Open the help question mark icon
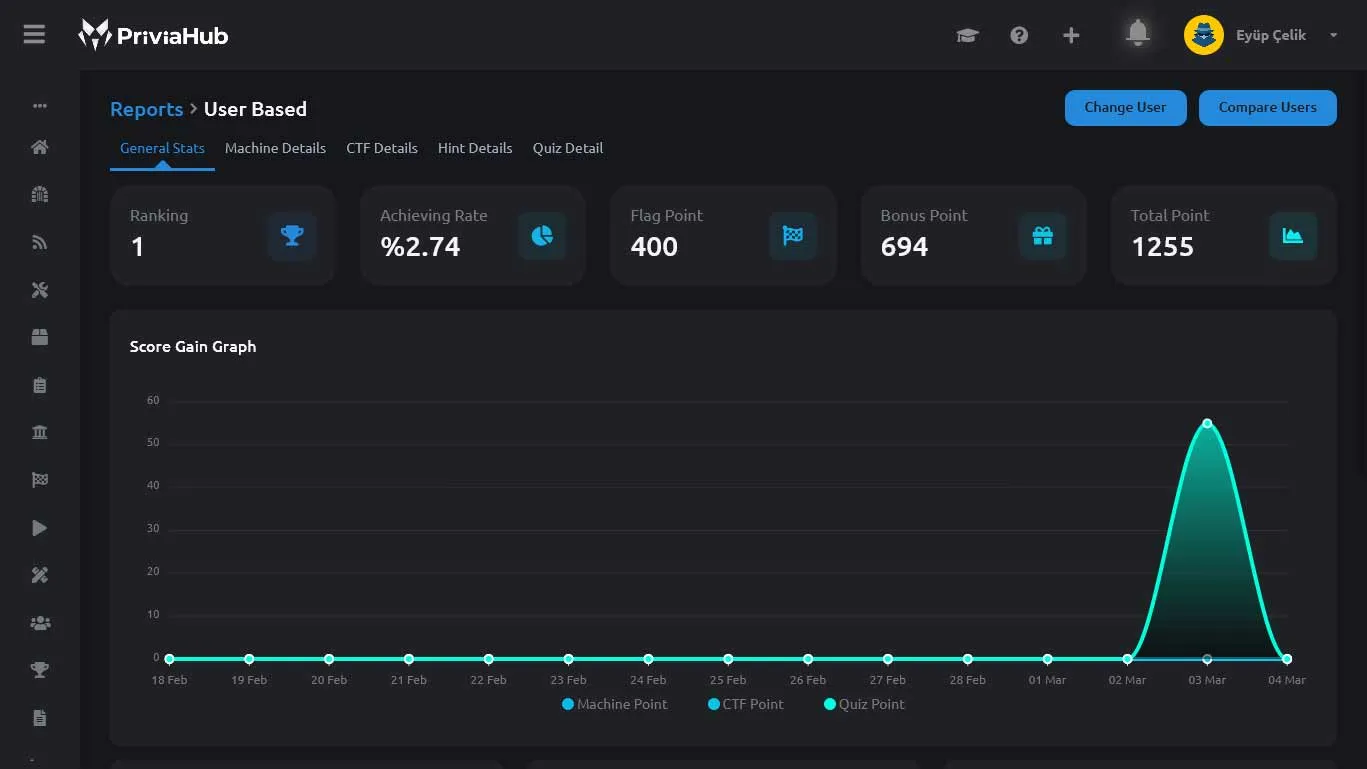Screen dimensions: 1367x769 click(1019, 35)
